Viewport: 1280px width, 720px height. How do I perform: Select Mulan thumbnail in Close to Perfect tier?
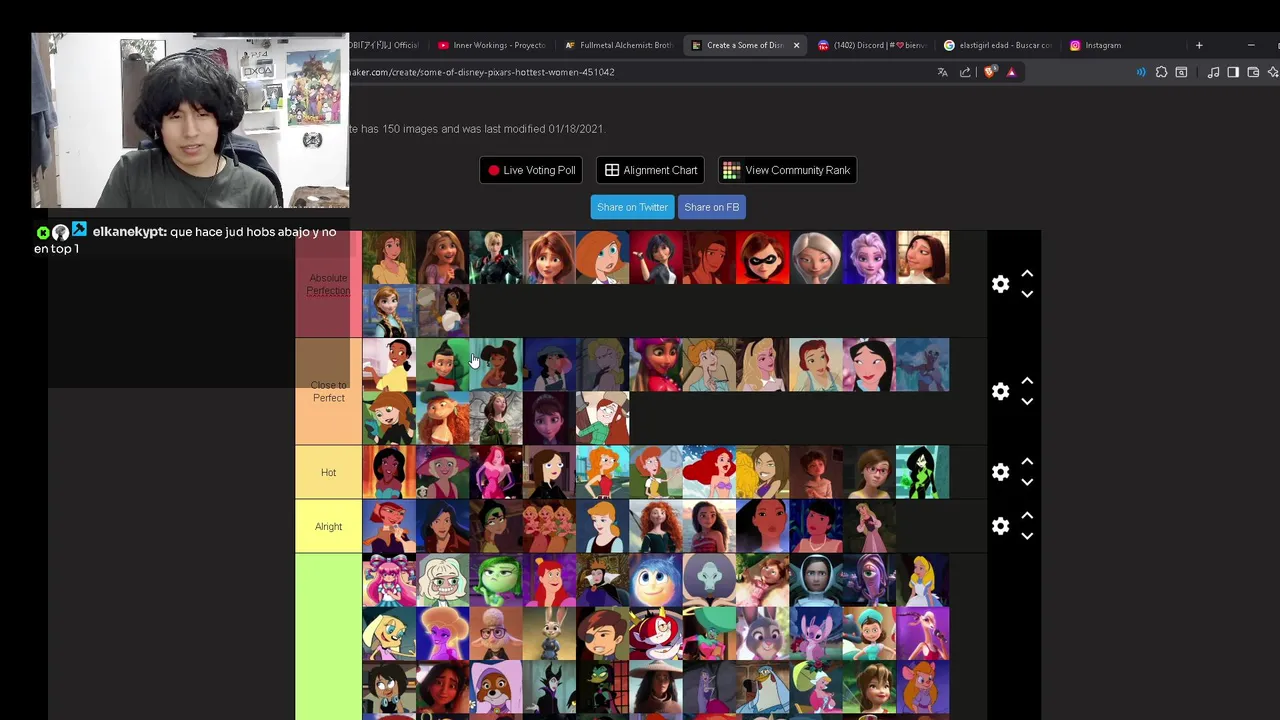[x=869, y=364]
